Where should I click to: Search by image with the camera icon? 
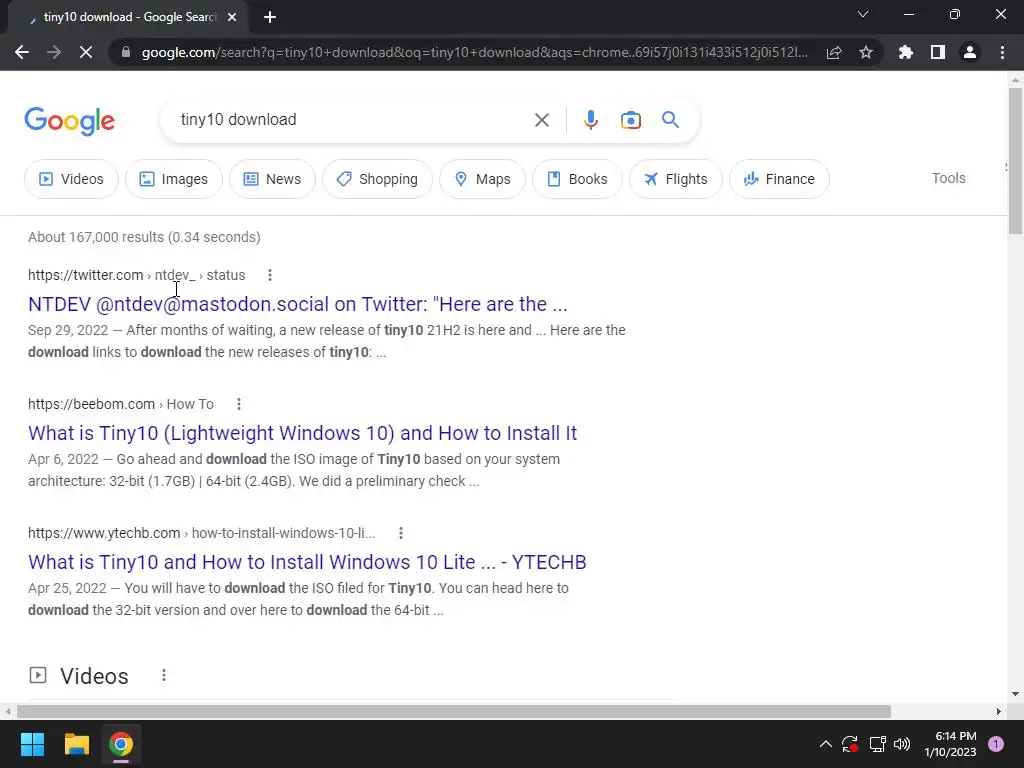pos(630,120)
